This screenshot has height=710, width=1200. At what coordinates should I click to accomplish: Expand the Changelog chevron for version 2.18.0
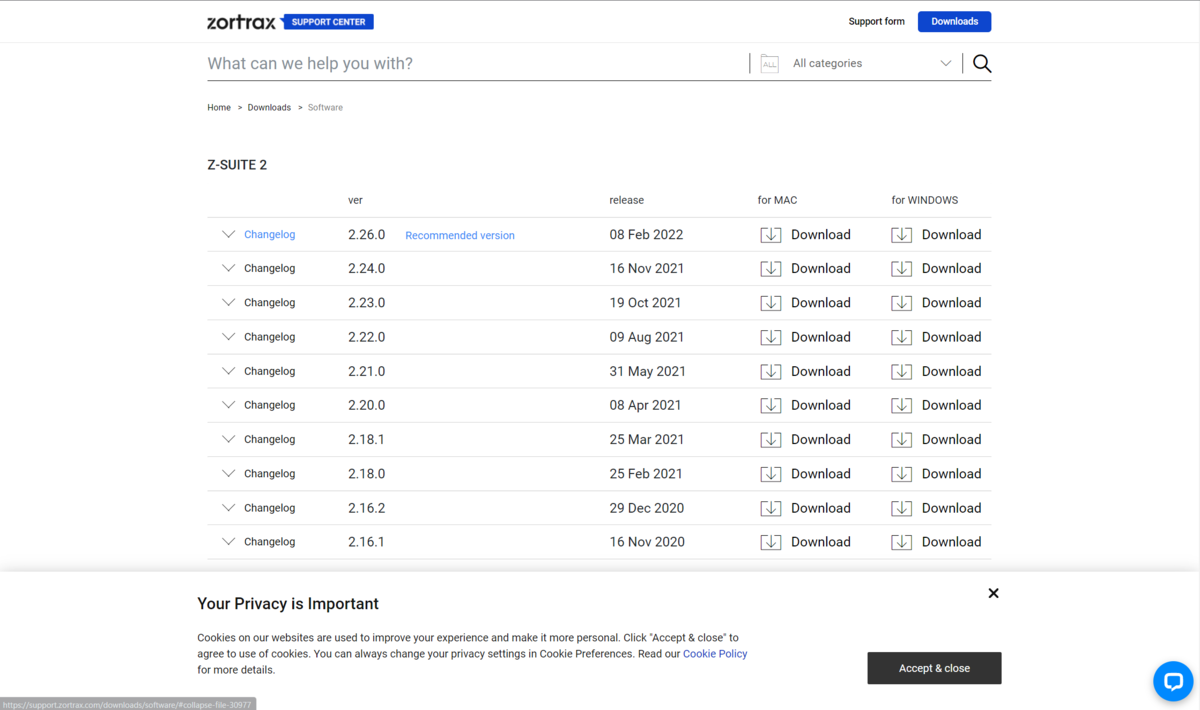coord(228,473)
